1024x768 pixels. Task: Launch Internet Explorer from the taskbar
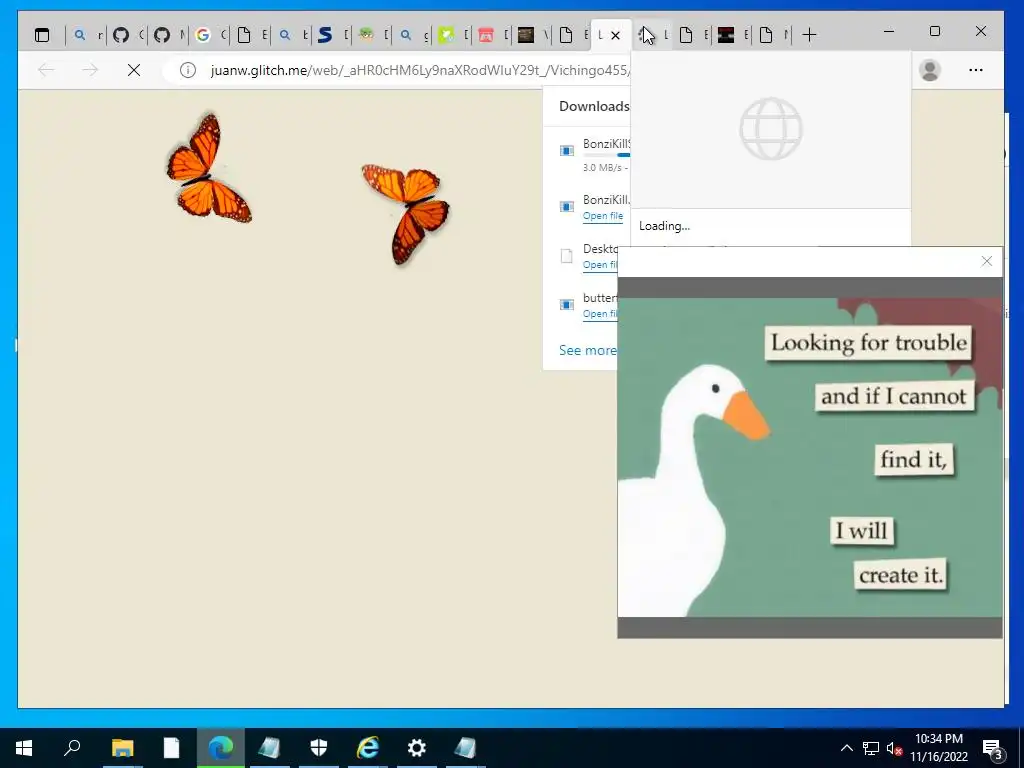point(368,748)
